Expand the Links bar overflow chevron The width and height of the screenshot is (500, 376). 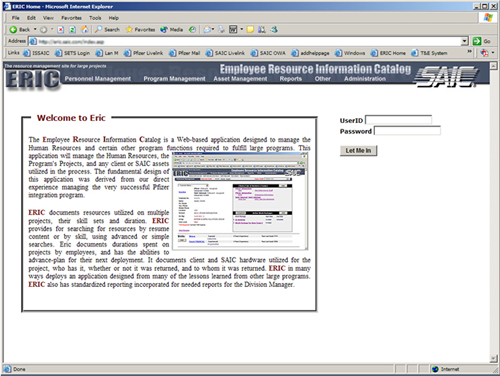pos(469,52)
